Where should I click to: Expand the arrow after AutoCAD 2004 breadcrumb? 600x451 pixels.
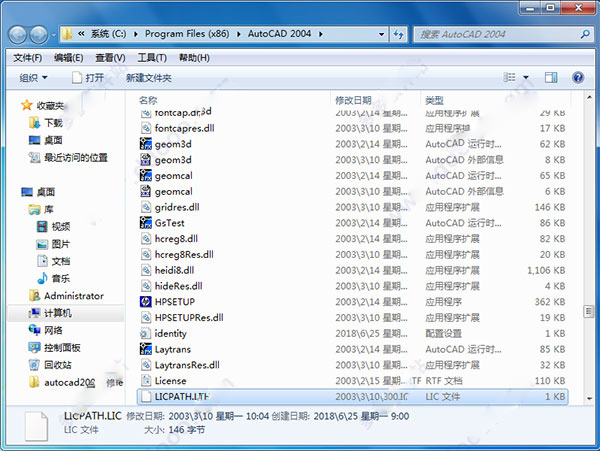click(x=321, y=34)
